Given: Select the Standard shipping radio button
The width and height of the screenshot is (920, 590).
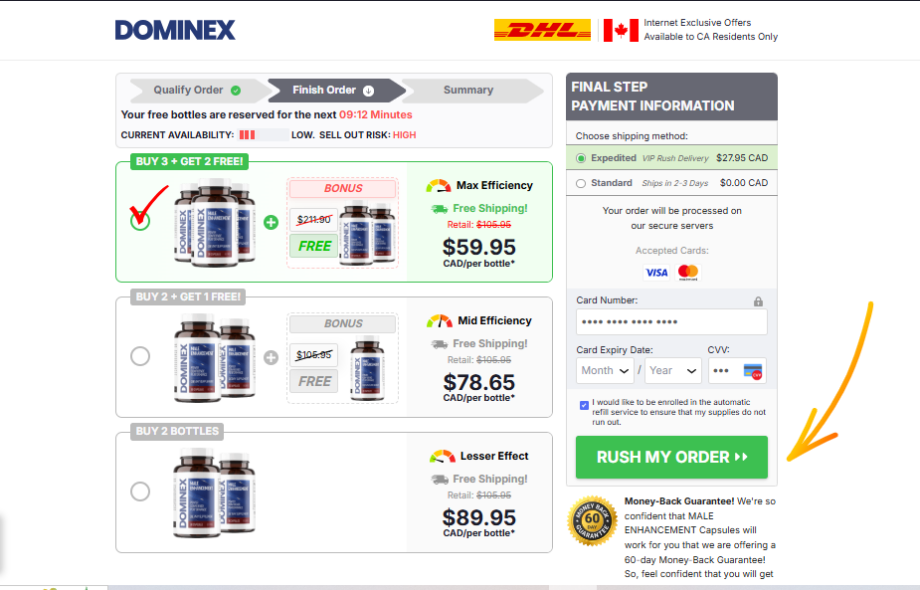Looking at the screenshot, I should pyautogui.click(x=581, y=184).
